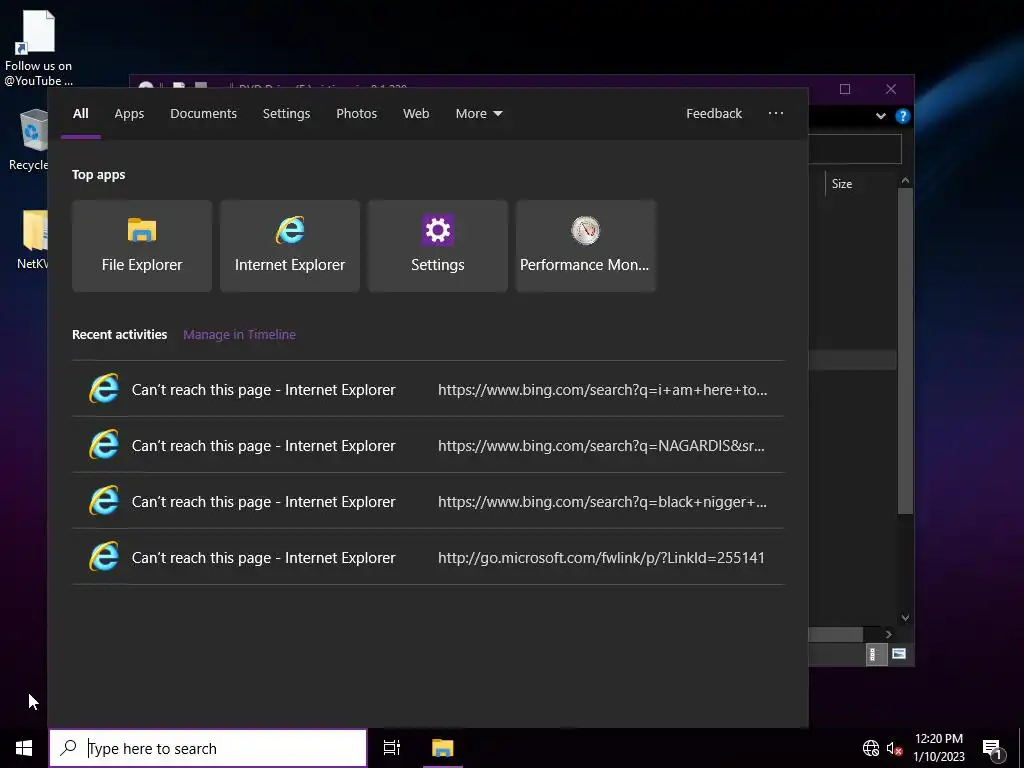Open recent activity go.microsoft.com fwlink
Image resolution: width=1024 pixels, height=768 pixels.
click(428, 558)
